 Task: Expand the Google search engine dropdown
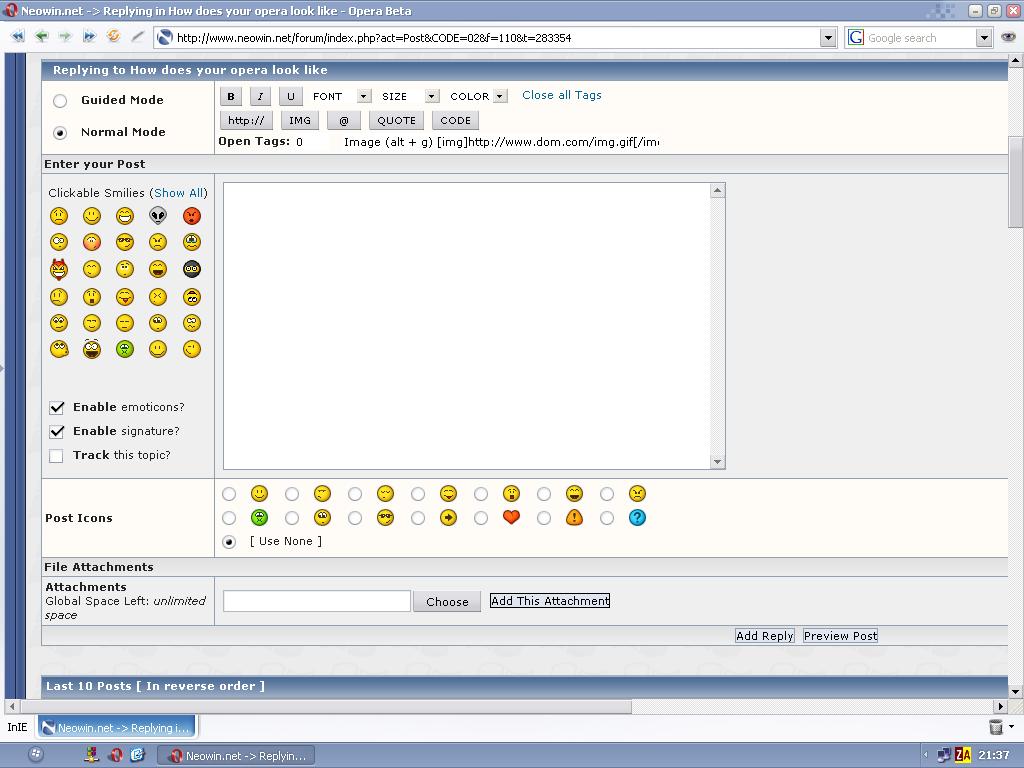pos(984,38)
